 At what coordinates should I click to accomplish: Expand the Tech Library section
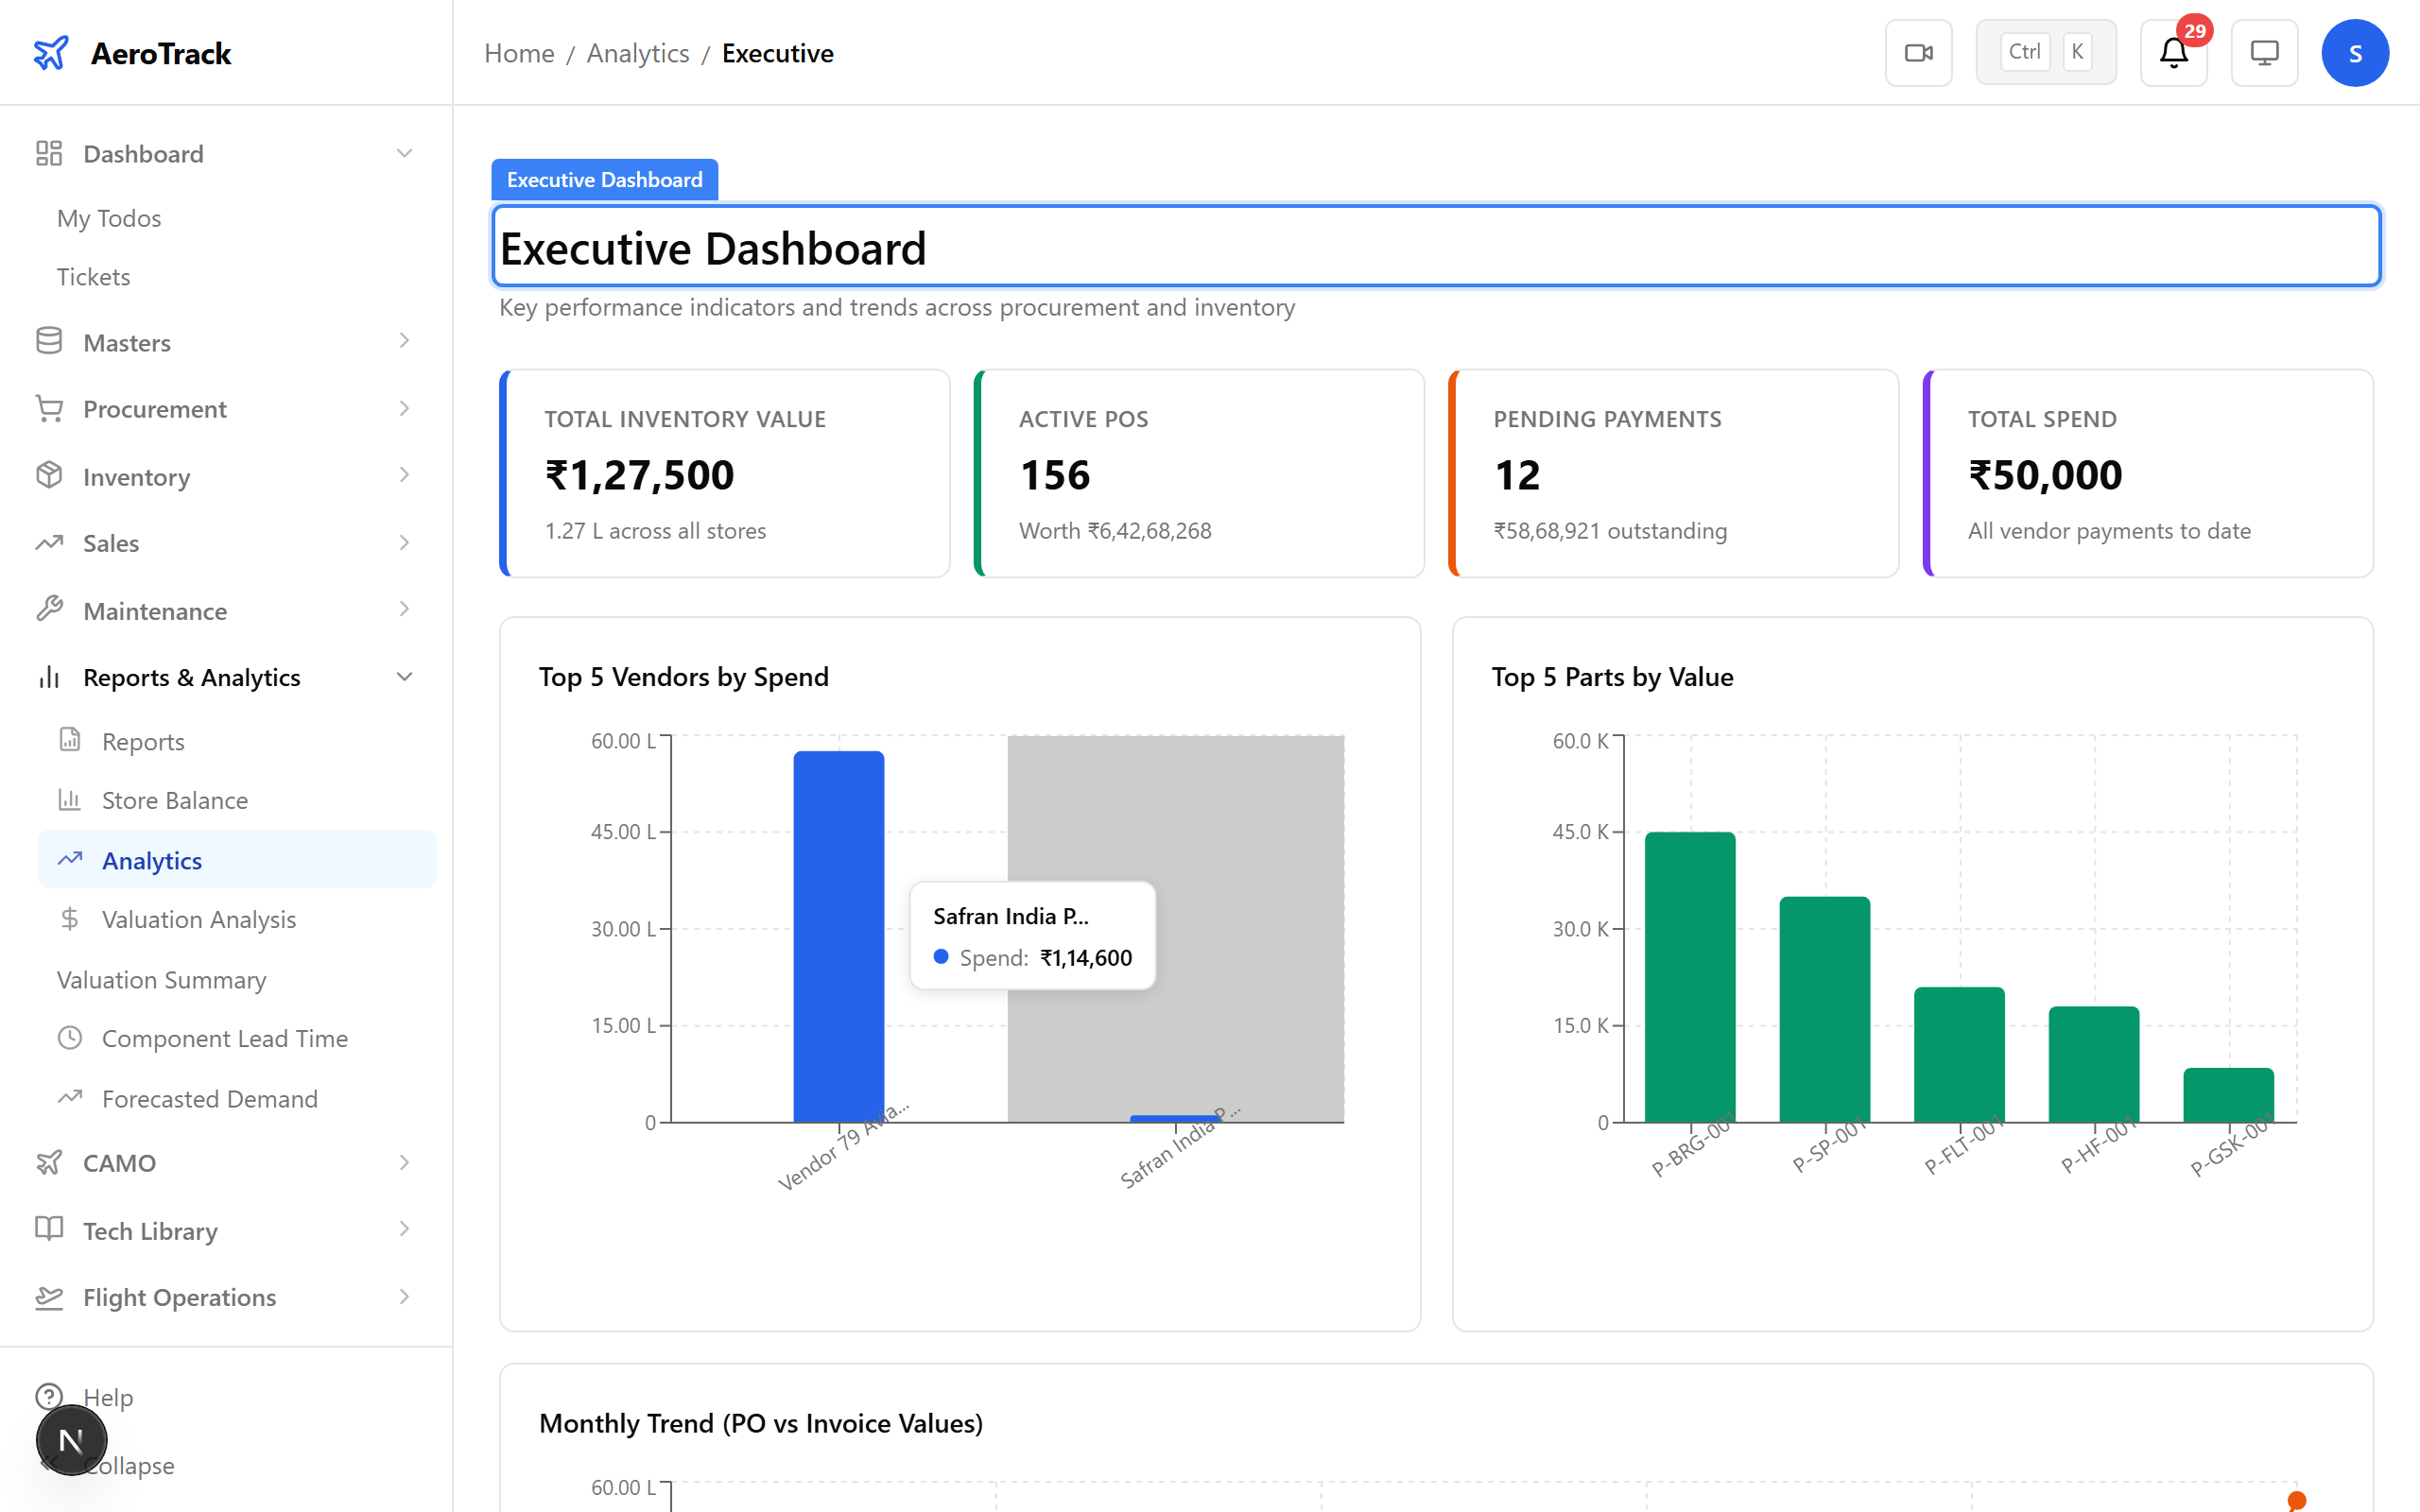click(x=404, y=1230)
